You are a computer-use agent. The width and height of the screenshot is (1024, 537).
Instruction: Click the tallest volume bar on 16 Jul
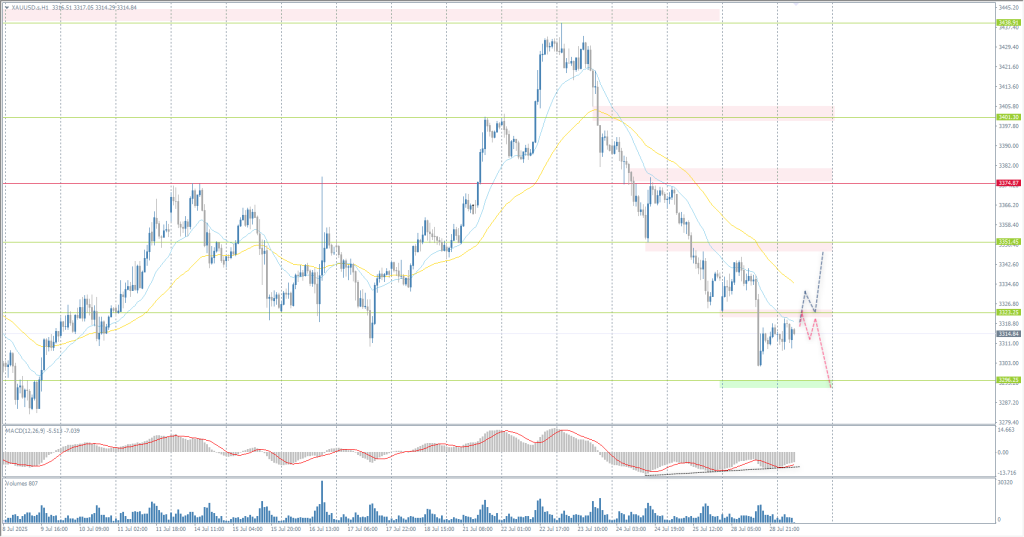coord(322,502)
